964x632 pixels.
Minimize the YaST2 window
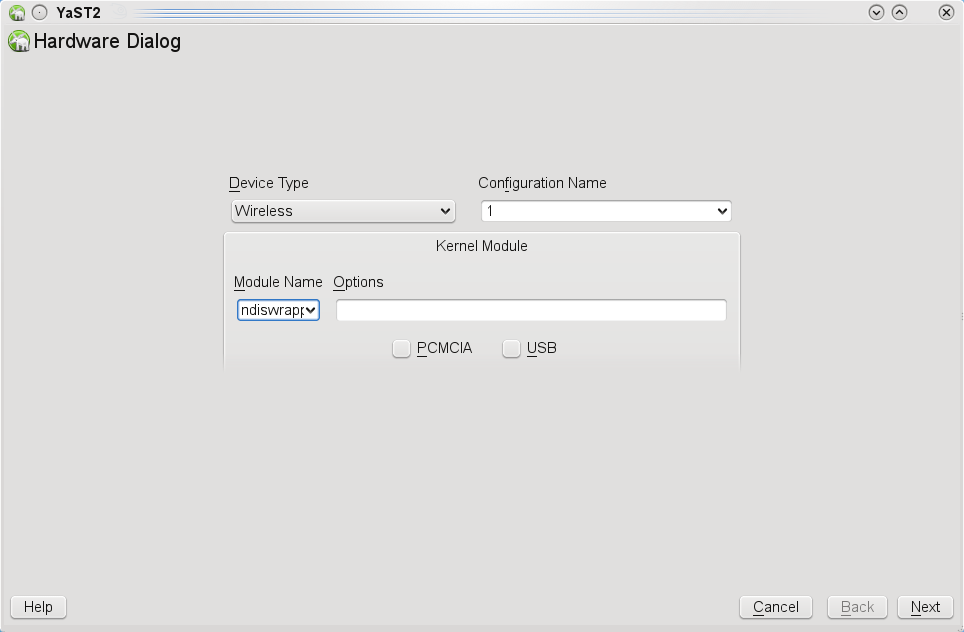click(877, 13)
